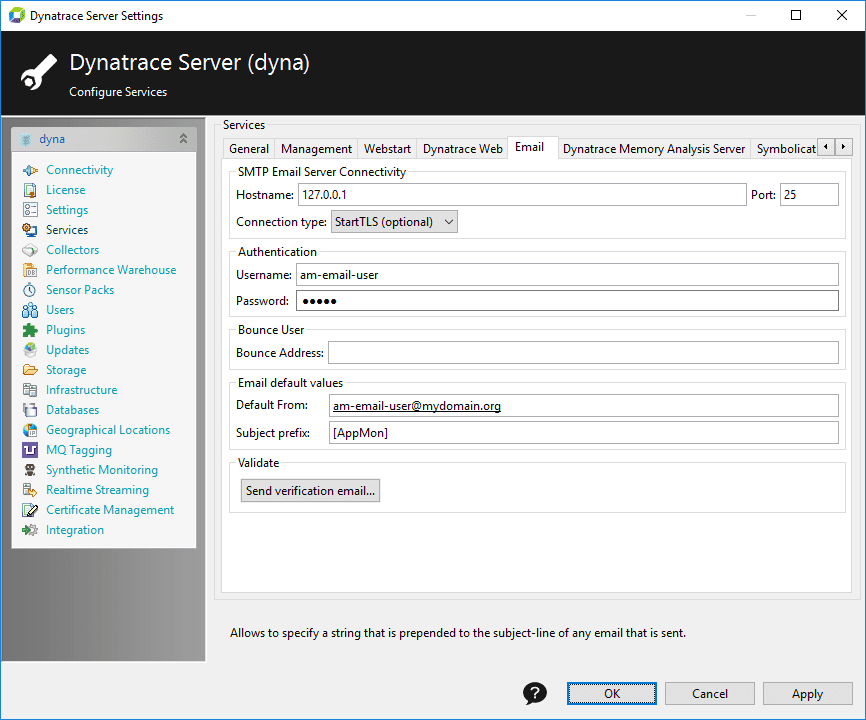Click the Users people icon
This screenshot has width=866, height=720.
pyautogui.click(x=30, y=310)
